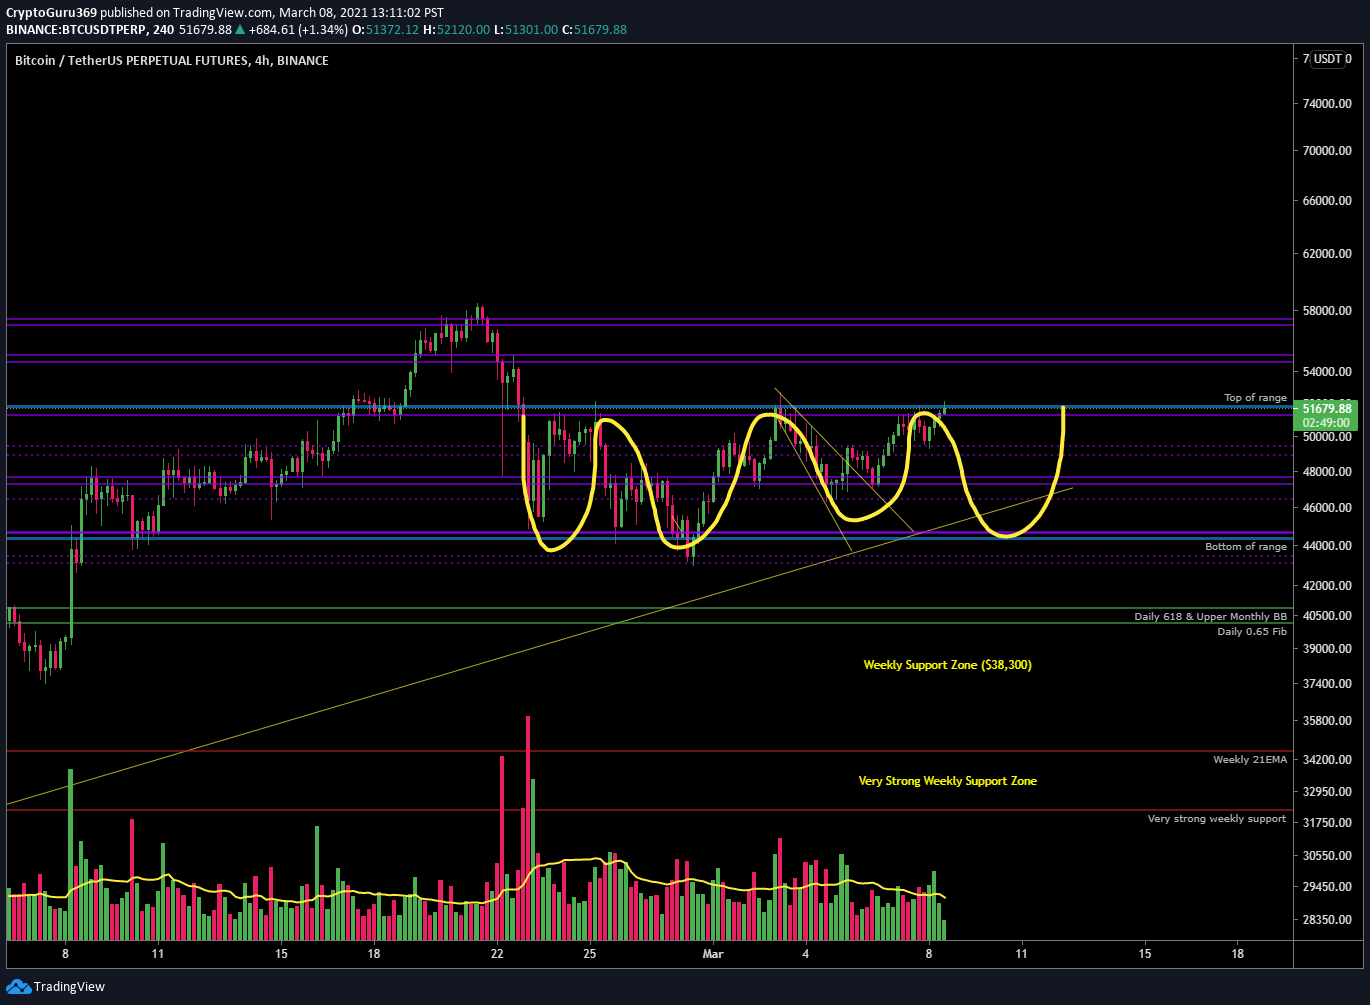The image size is (1370, 1005).
Task: Click the Very Strong Weekly Support Zone annotation
Action: point(948,781)
